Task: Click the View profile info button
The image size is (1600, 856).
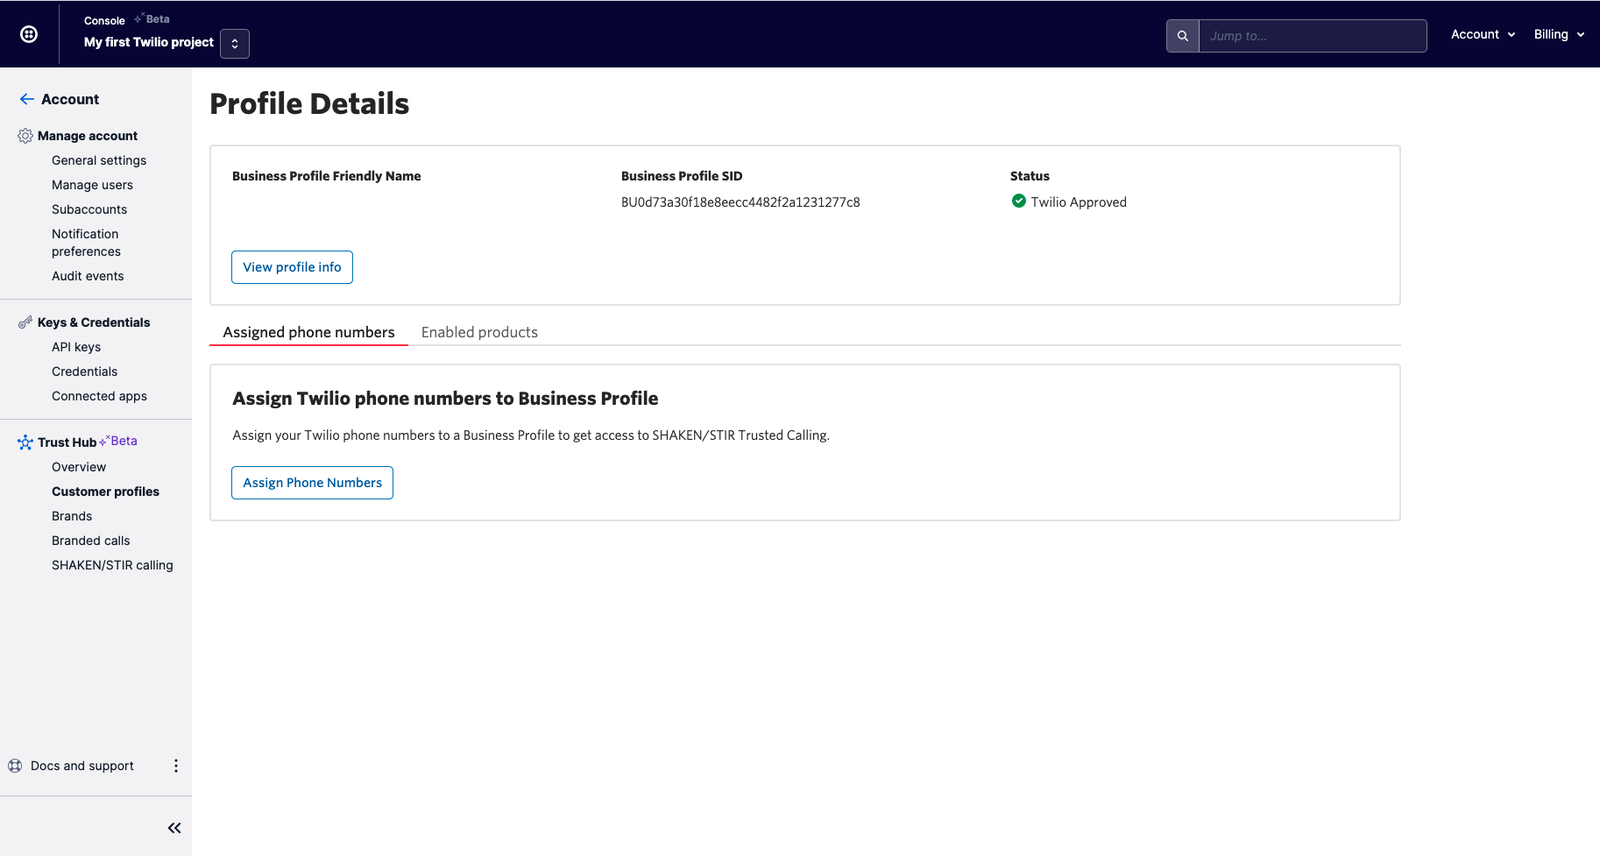Action: click(292, 267)
